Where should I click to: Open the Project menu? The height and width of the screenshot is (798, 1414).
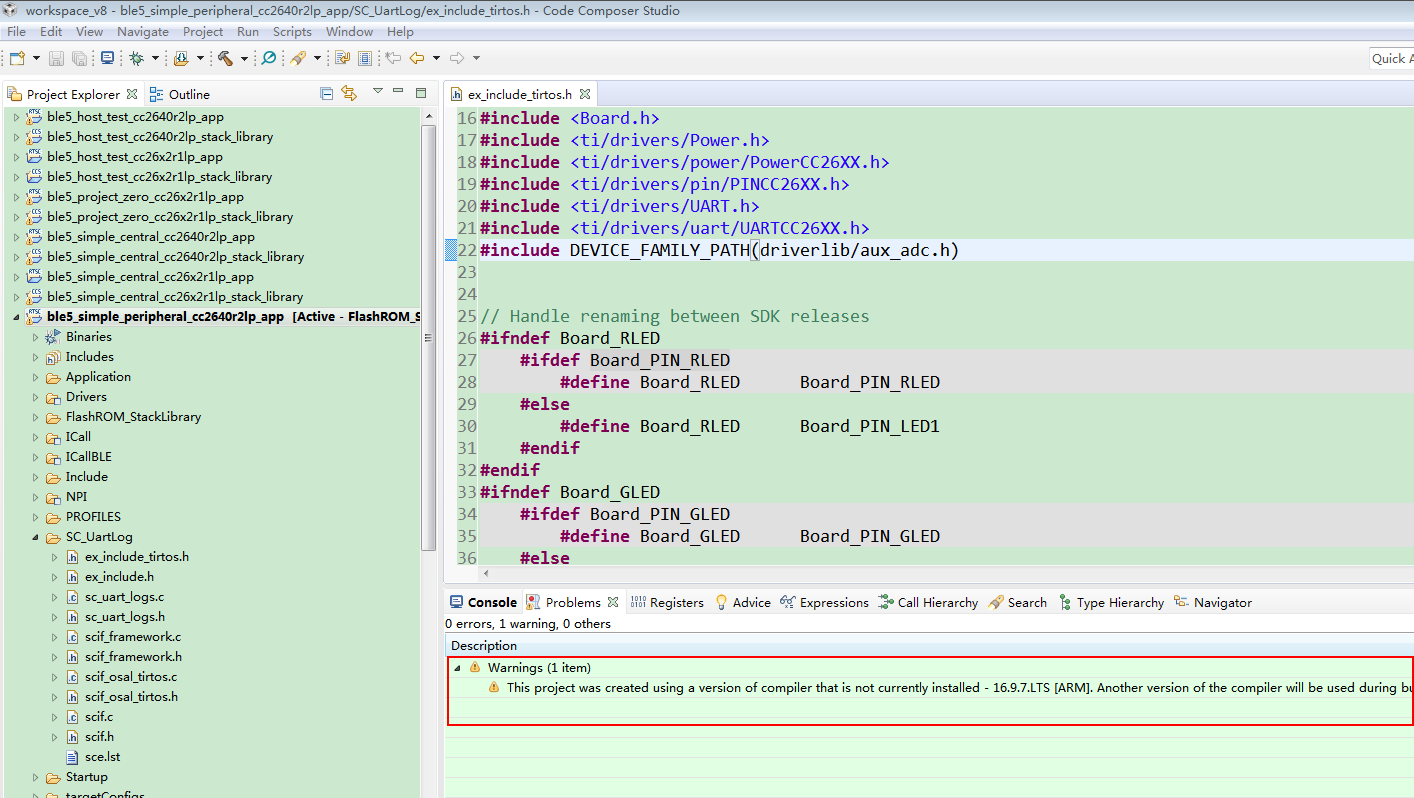(x=203, y=32)
